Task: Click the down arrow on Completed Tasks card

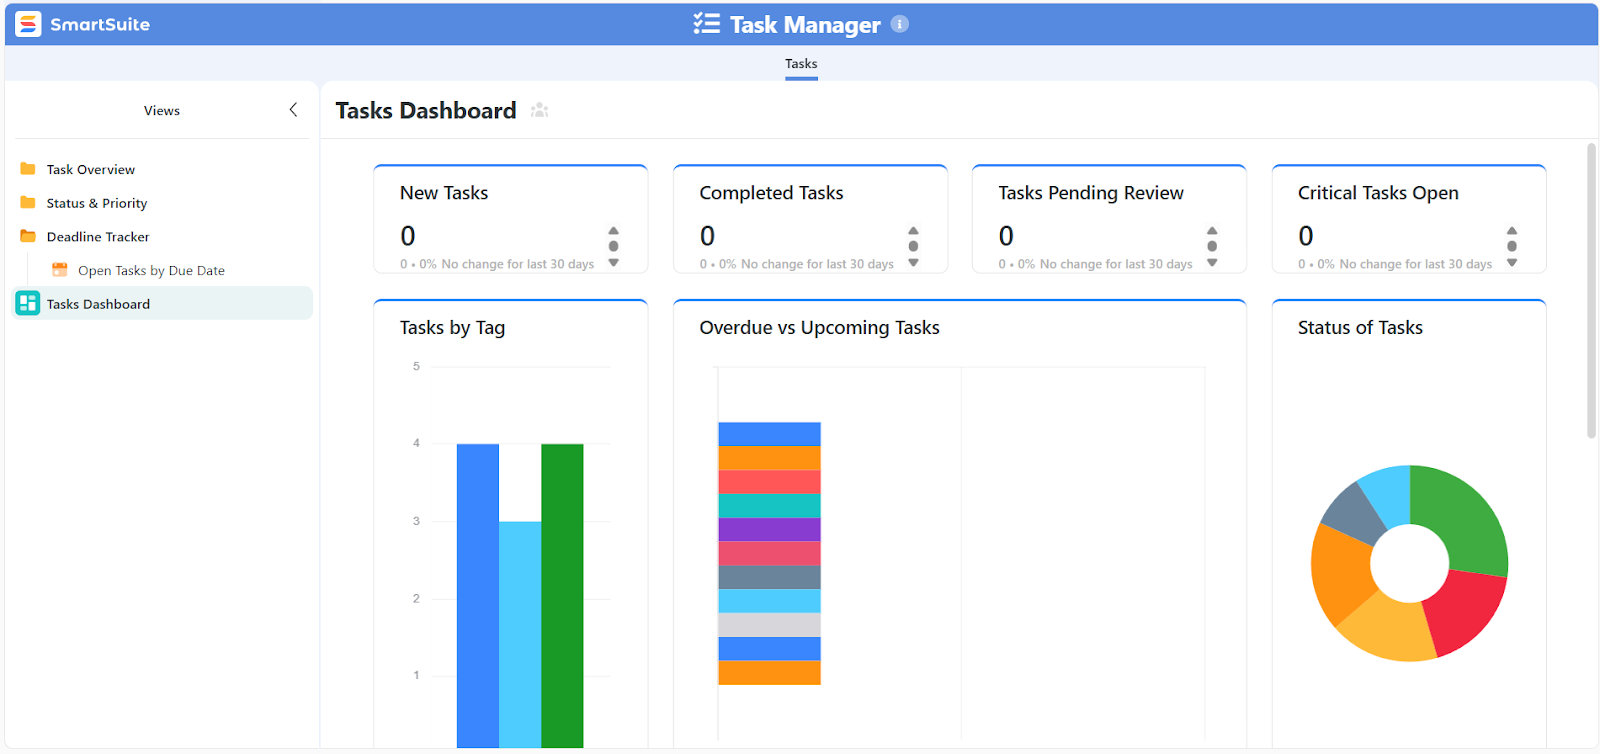Action: coord(913,263)
